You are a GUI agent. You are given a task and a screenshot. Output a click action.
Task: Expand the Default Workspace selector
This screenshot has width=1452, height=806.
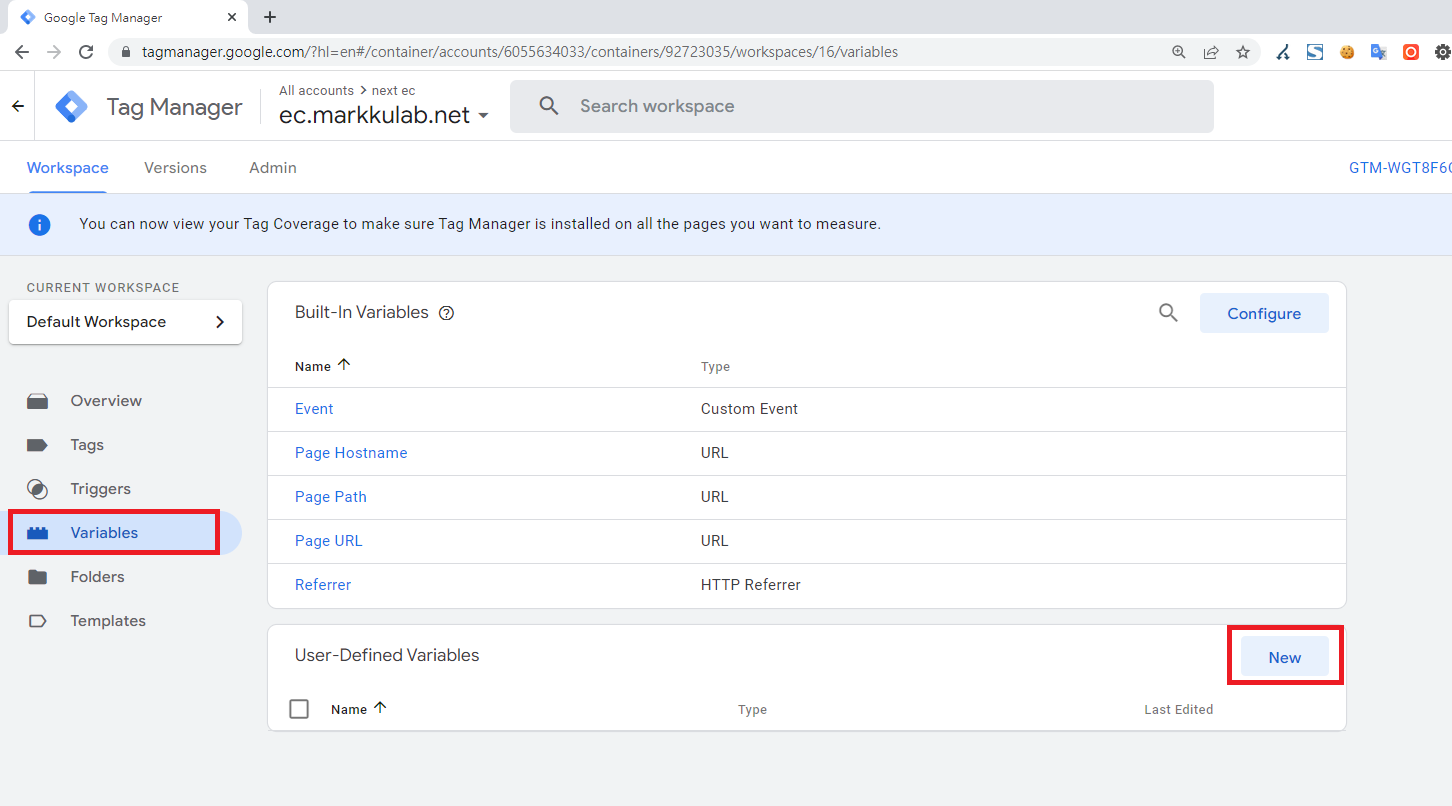pyautogui.click(x=125, y=322)
